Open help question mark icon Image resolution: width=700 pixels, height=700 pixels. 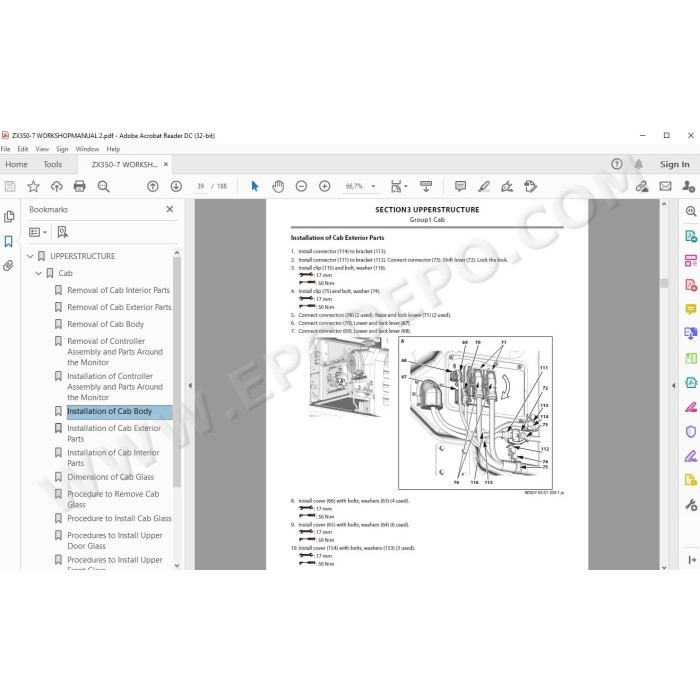coord(617,164)
